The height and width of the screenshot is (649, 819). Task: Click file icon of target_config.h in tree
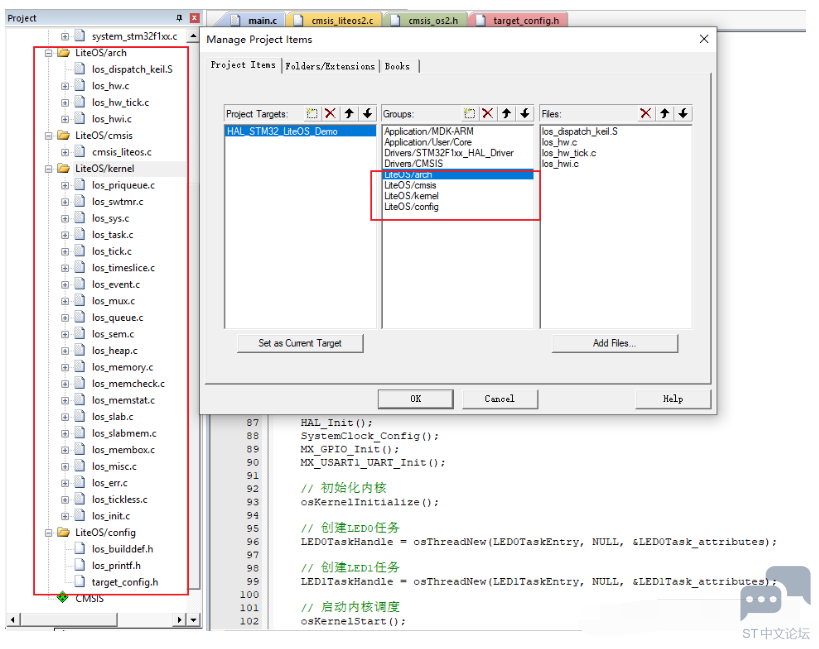(x=80, y=581)
